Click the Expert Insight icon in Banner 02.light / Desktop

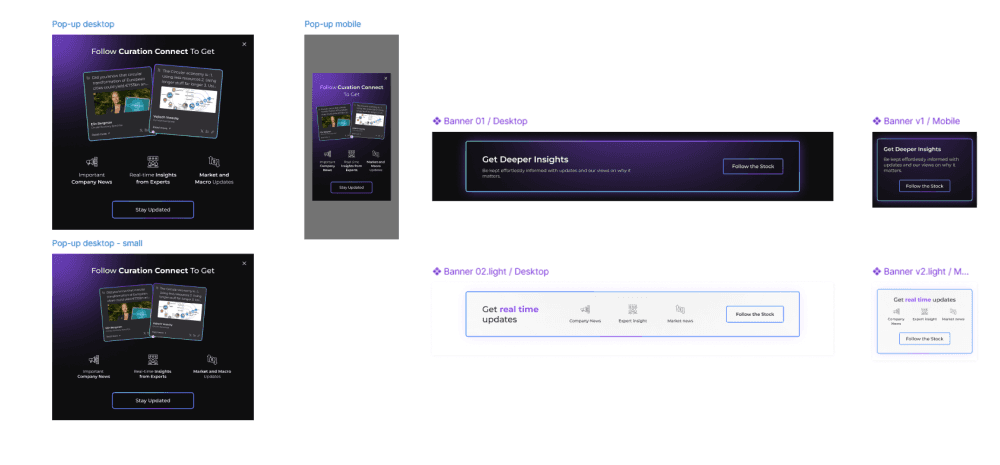click(x=633, y=309)
